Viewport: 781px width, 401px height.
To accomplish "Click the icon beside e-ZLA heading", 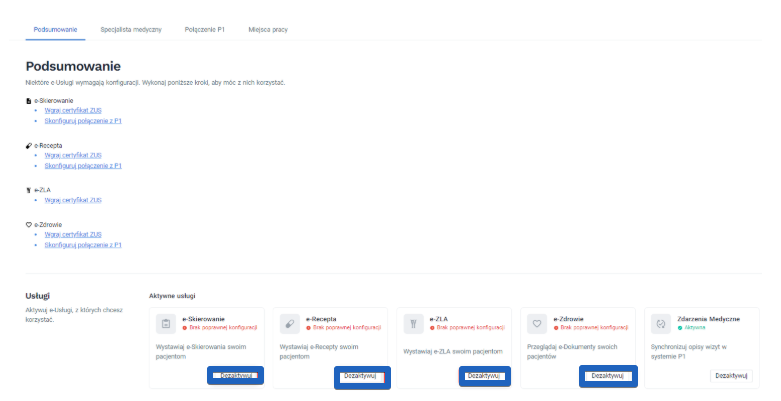I will click(28, 190).
